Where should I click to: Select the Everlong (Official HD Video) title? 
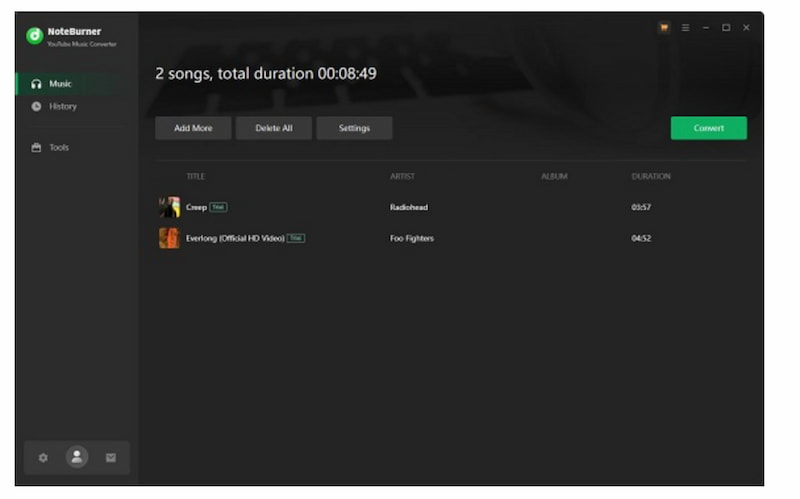235,238
